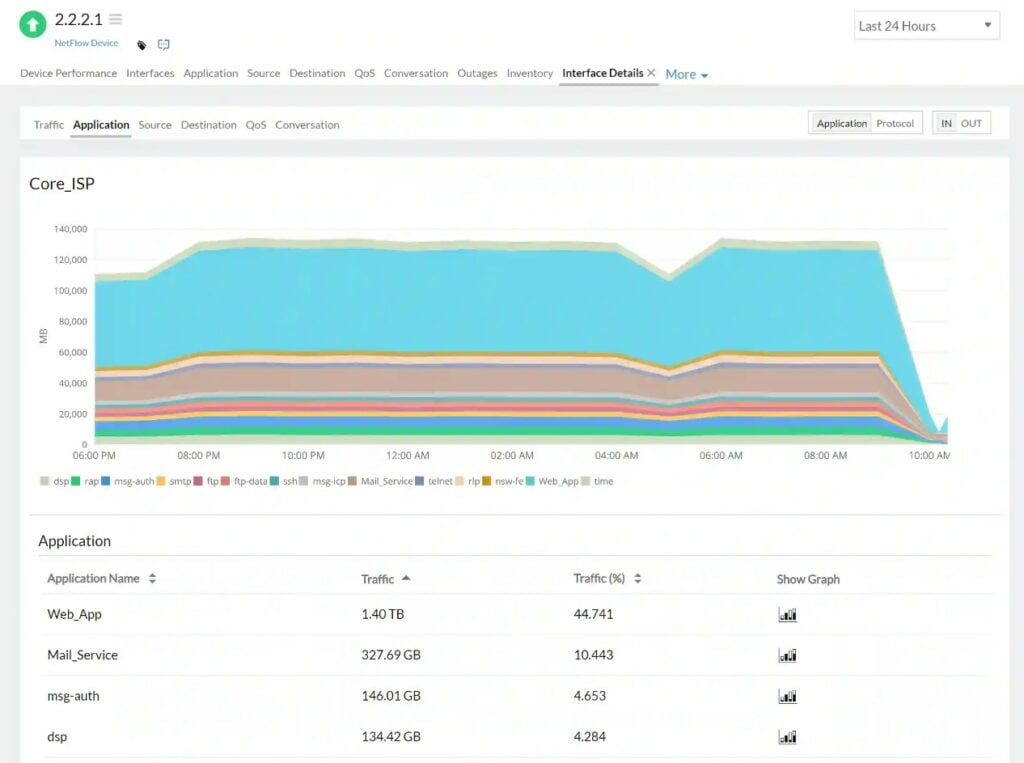Viewport: 1024px width, 763px height.
Task: Toggle the time legend color swatch
Action: coord(586,481)
